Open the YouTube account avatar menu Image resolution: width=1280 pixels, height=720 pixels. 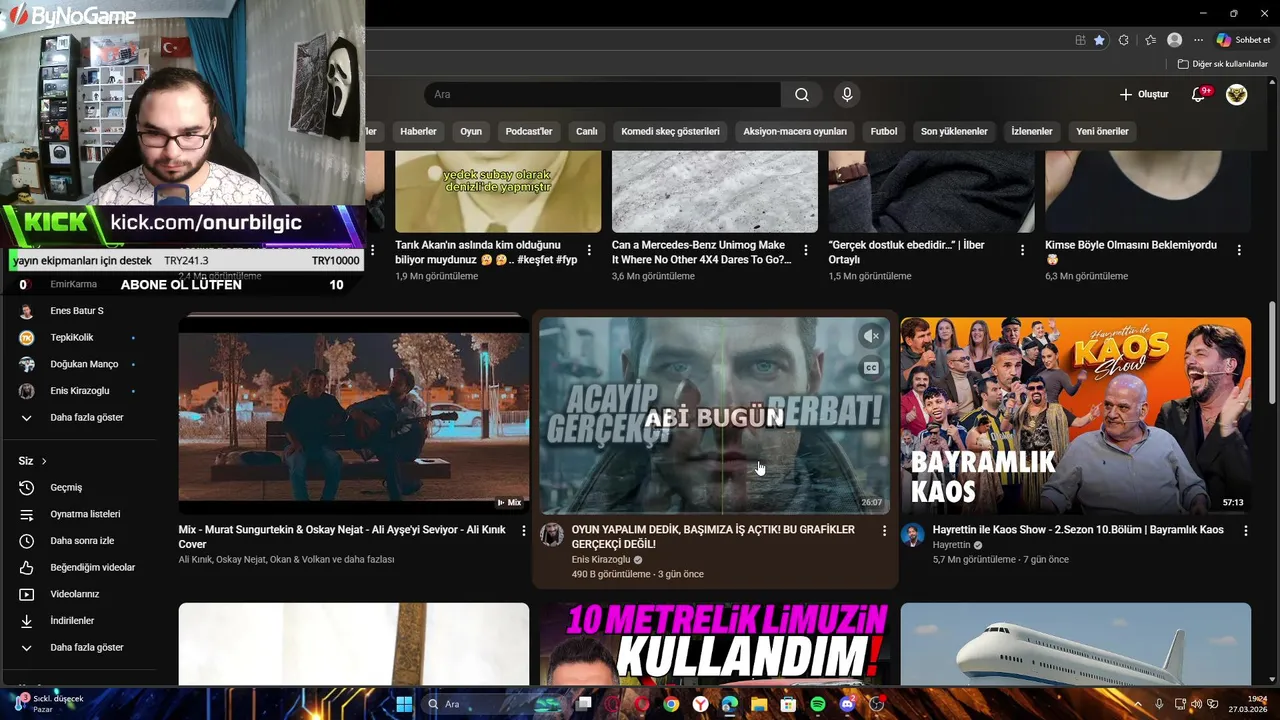1237,95
